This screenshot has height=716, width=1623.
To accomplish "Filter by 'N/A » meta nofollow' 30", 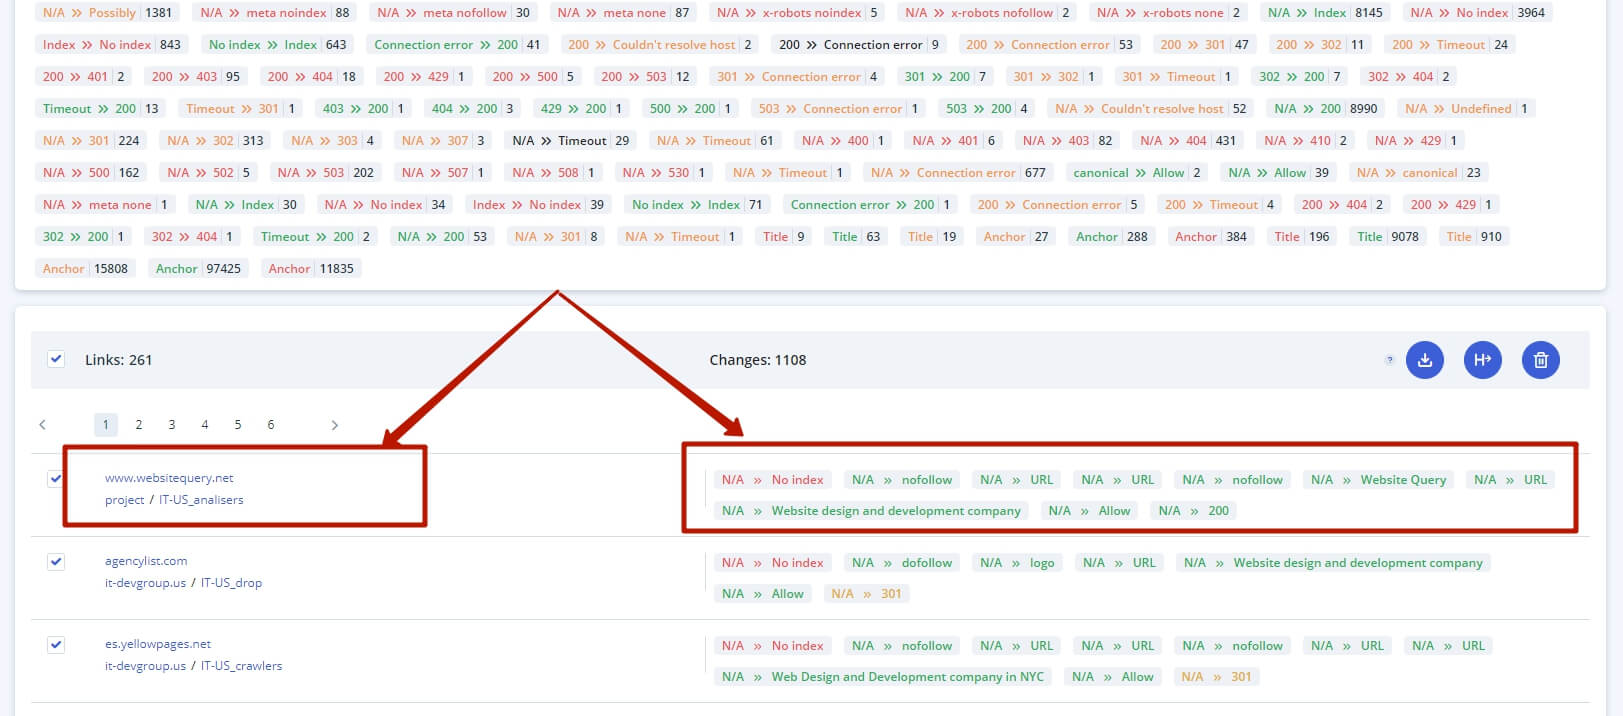I will [453, 13].
